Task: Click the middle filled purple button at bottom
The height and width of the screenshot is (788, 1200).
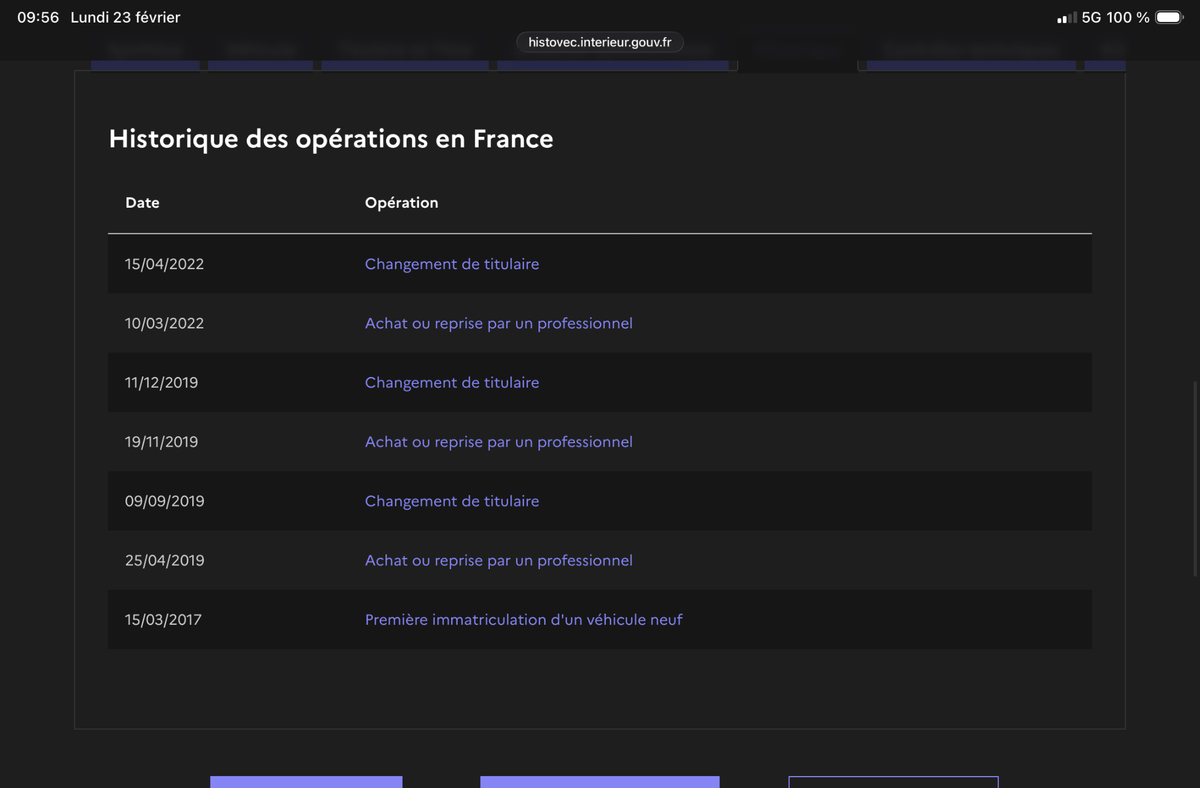Action: tap(600, 782)
